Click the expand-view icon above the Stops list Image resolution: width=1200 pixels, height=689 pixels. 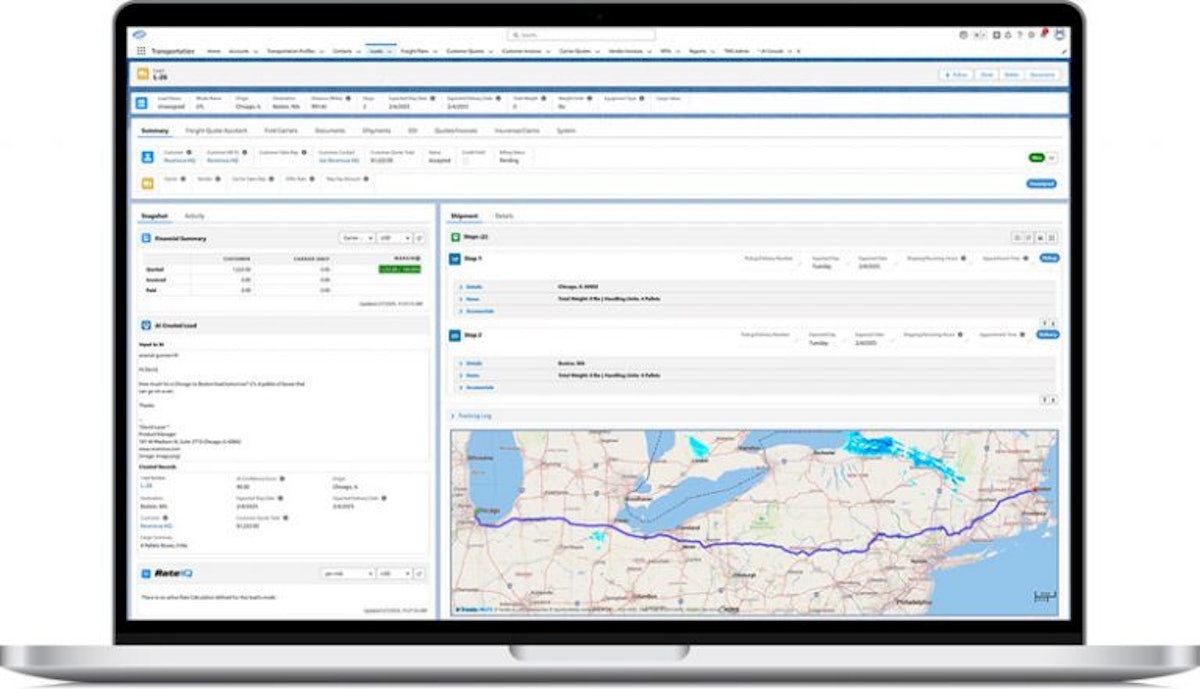click(1051, 235)
